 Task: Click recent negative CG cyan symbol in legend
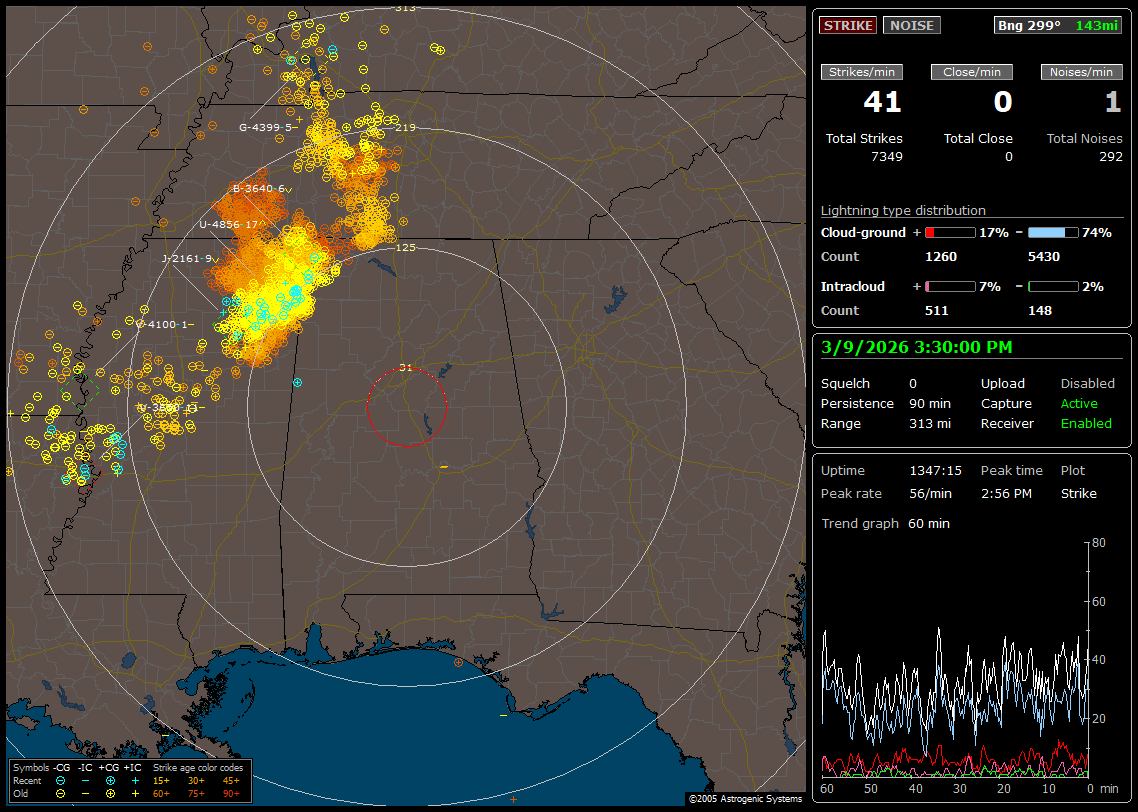61,780
